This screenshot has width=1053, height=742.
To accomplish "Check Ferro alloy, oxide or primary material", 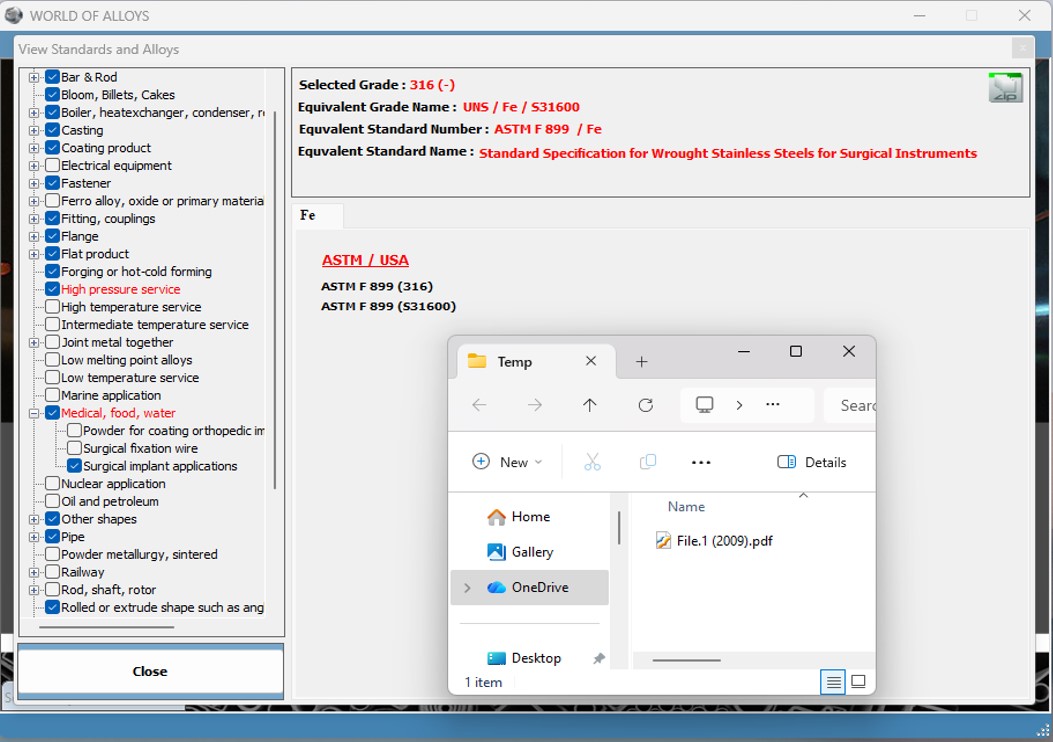I will [x=52, y=200].
